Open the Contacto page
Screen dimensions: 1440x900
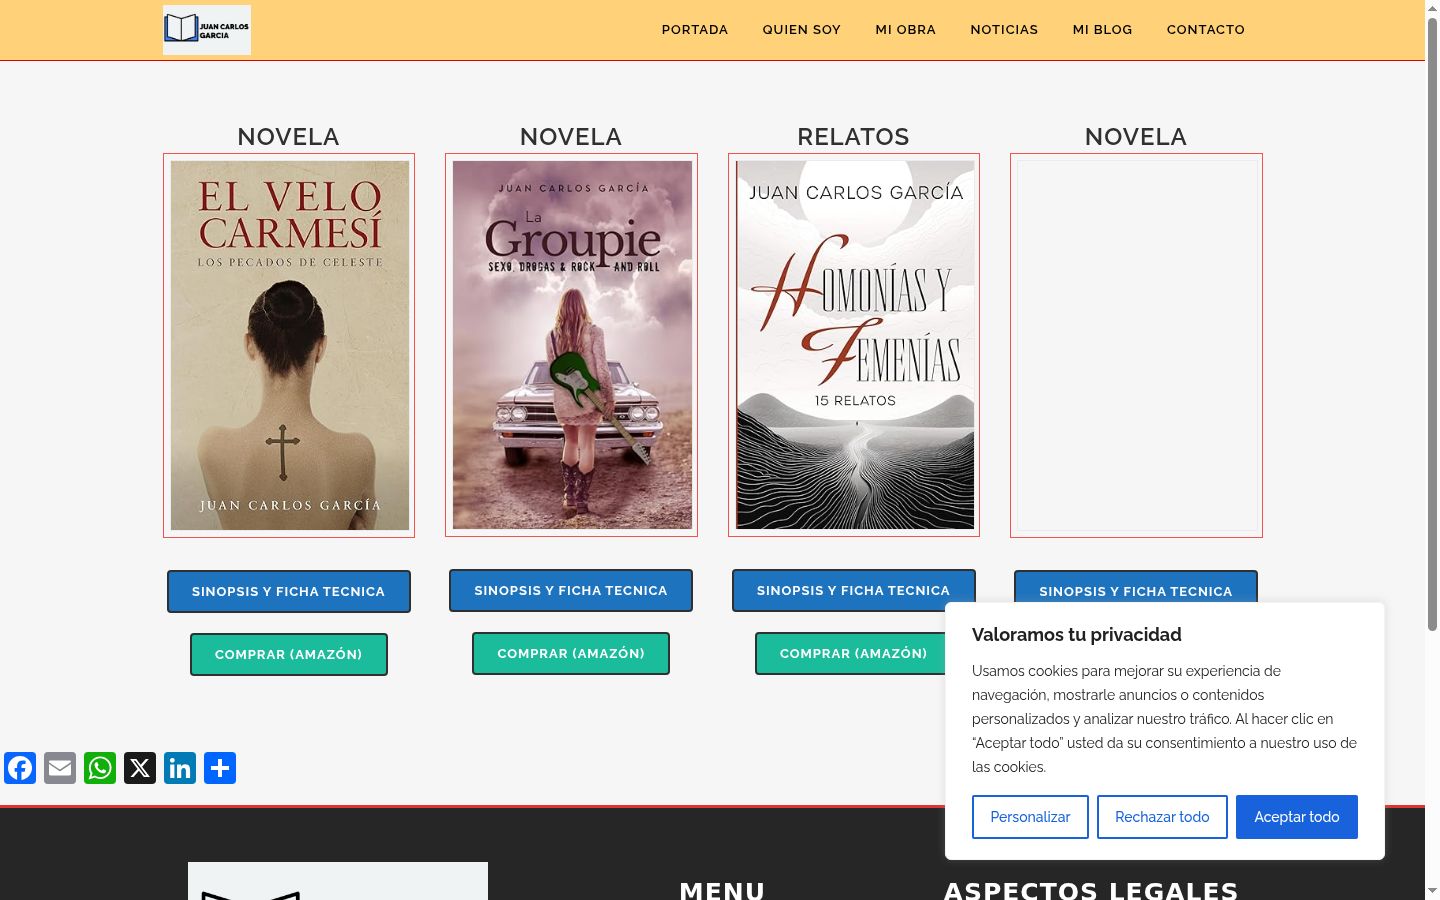(1206, 30)
